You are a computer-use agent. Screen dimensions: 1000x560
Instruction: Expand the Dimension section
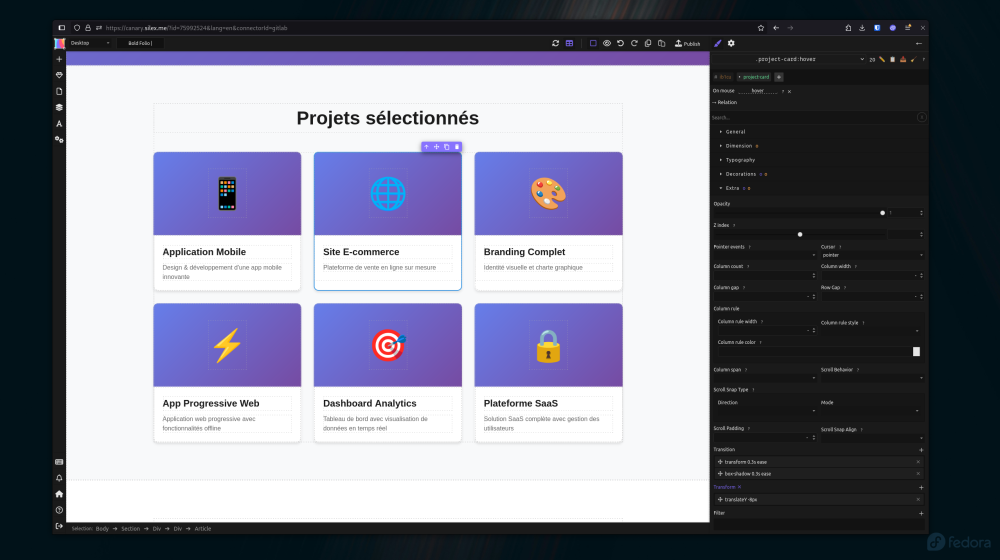point(738,146)
